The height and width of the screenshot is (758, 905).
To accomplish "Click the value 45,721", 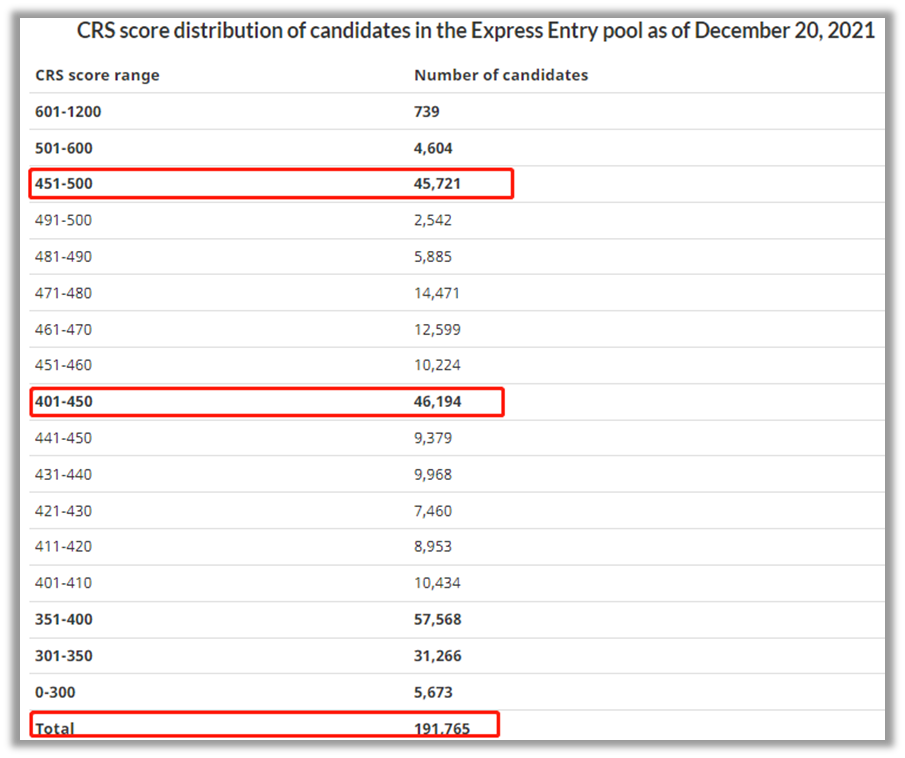I will pos(437,184).
